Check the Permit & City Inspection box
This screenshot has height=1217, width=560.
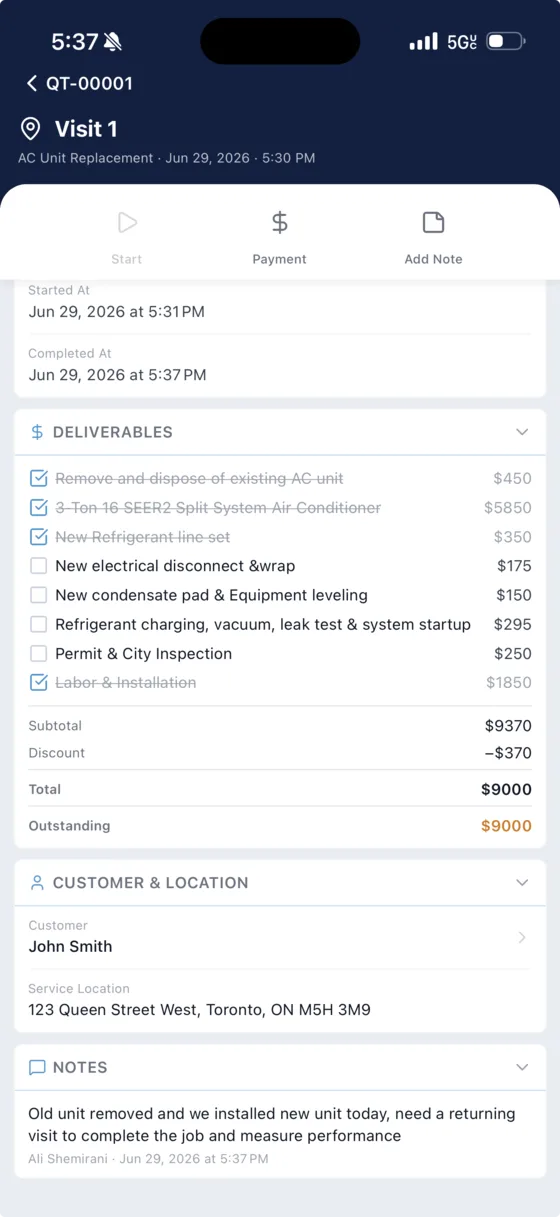pyautogui.click(x=38, y=654)
